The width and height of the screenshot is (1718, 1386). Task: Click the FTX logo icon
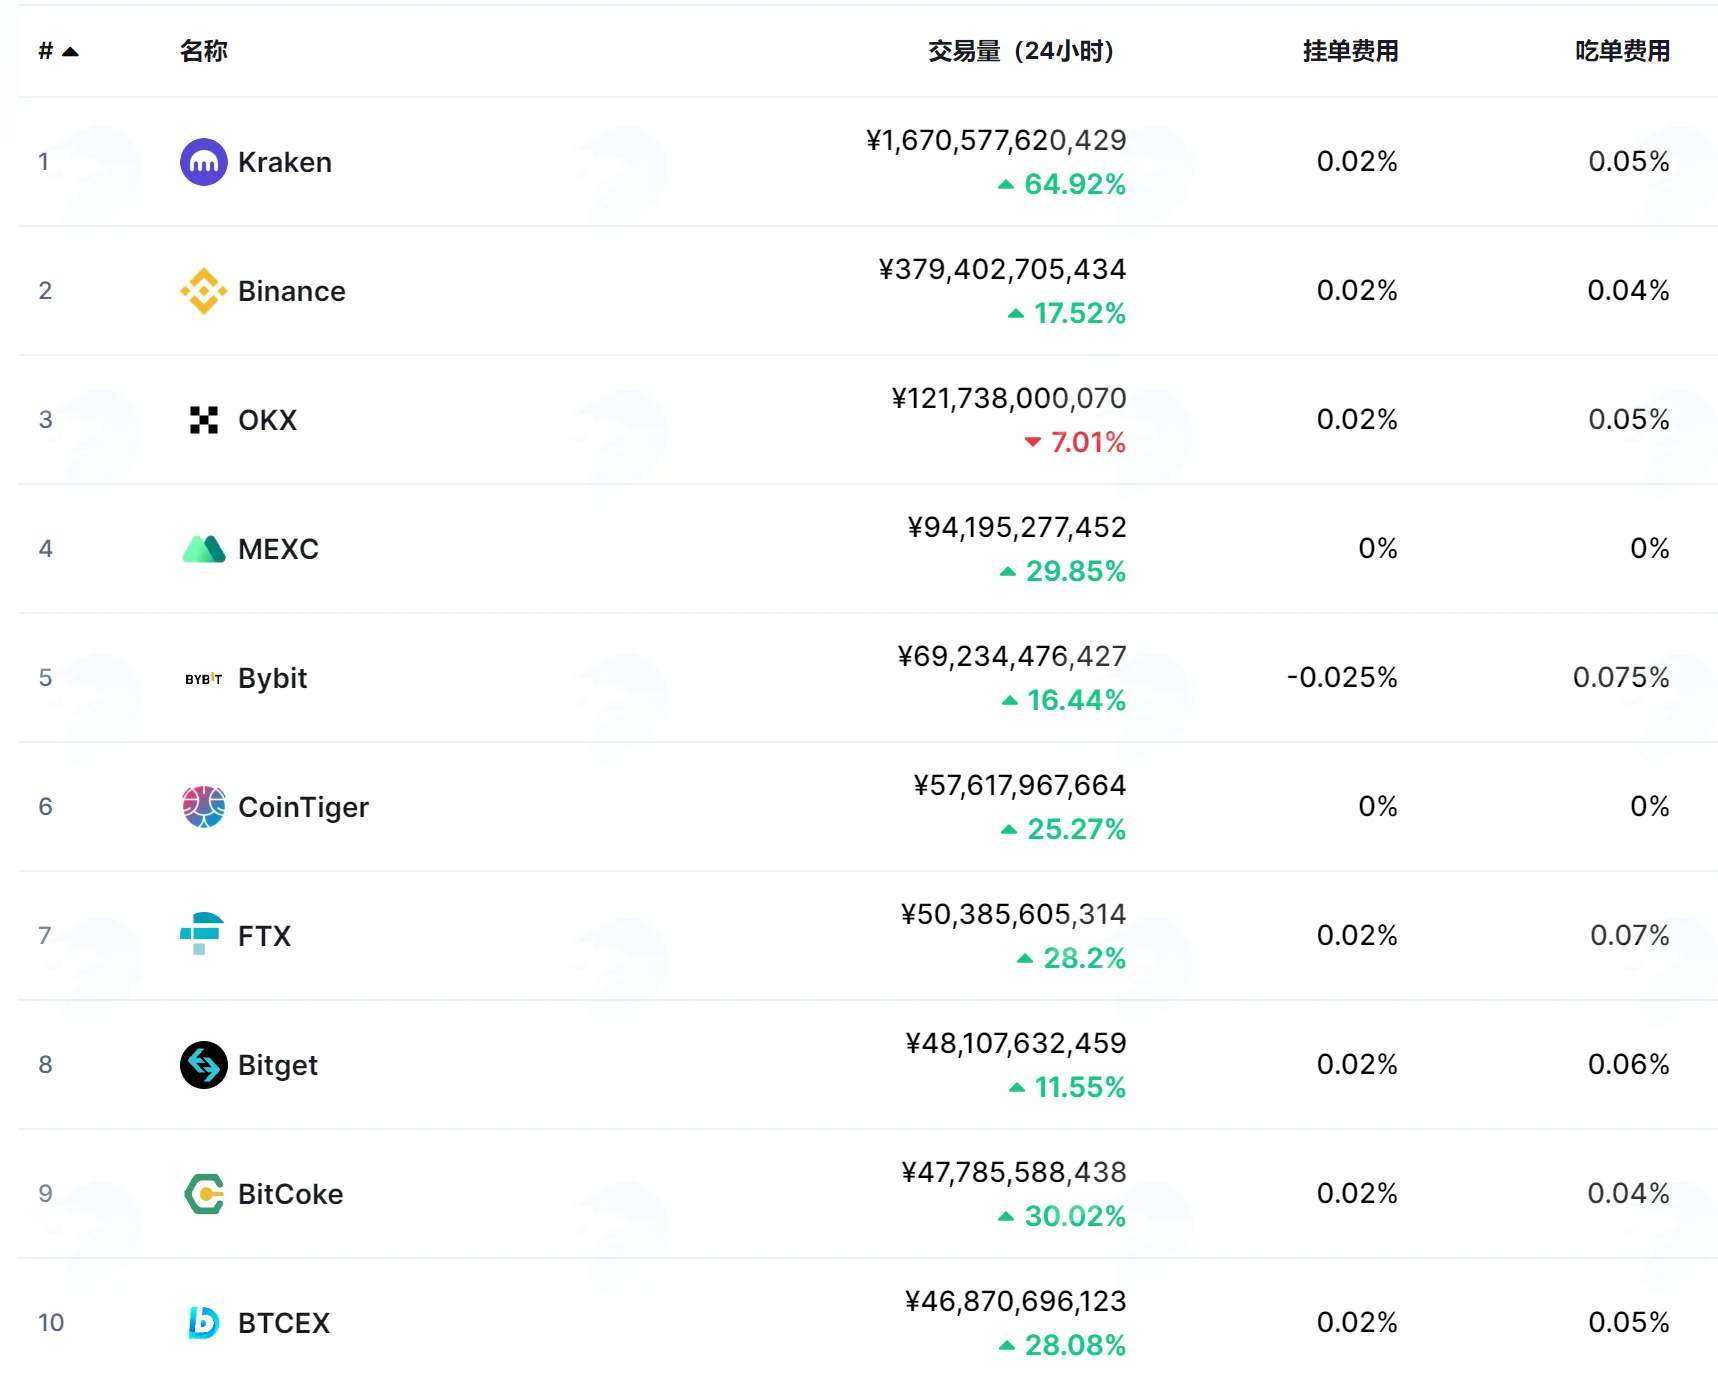[202, 934]
